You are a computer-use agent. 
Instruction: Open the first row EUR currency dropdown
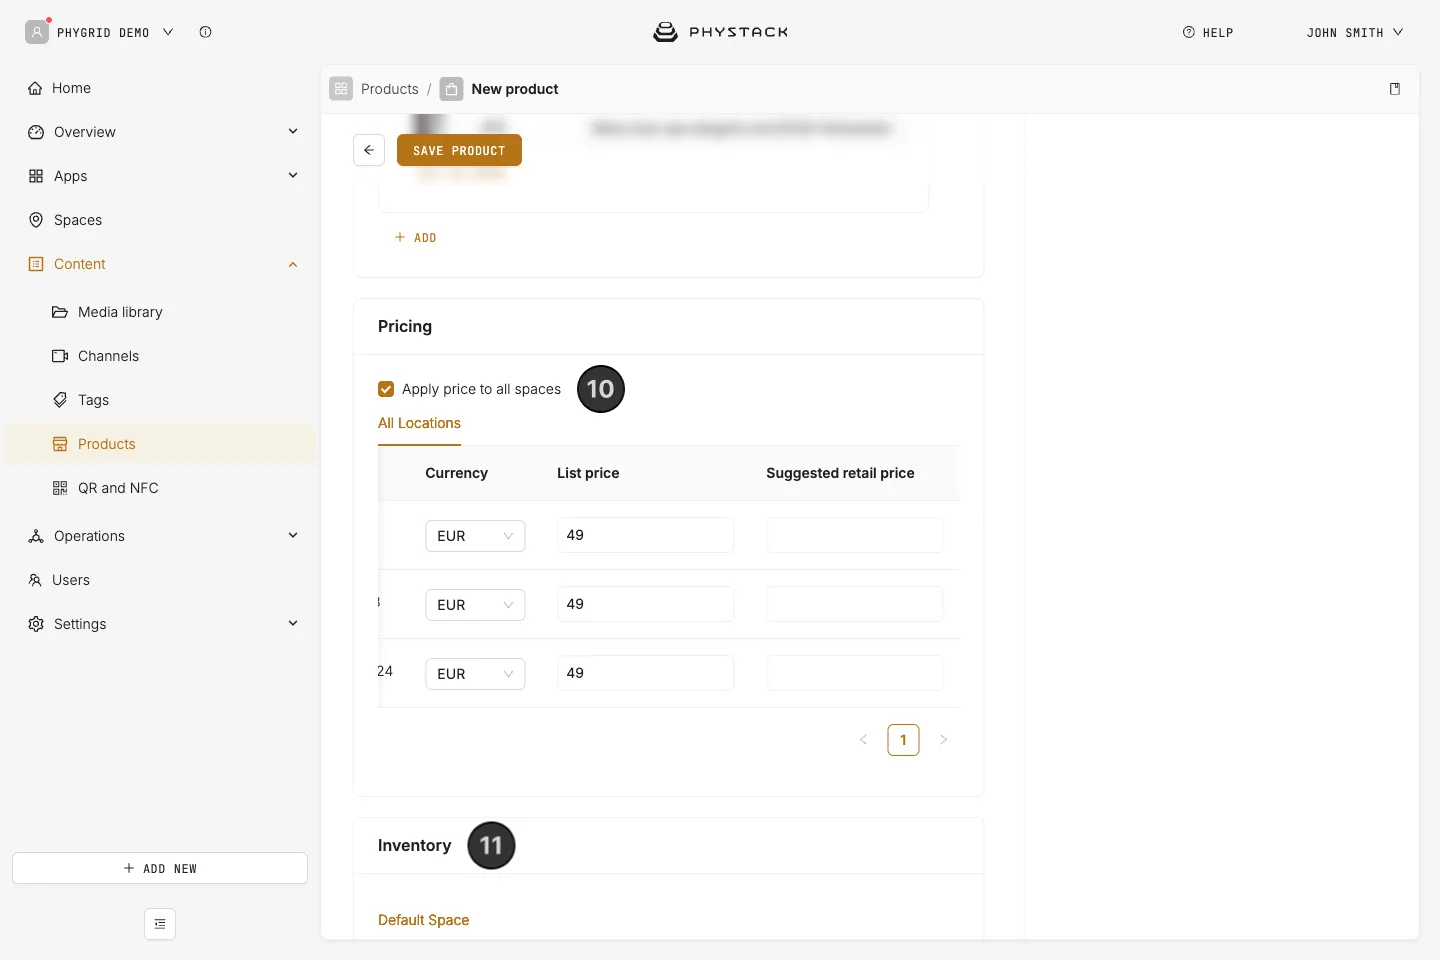(475, 536)
